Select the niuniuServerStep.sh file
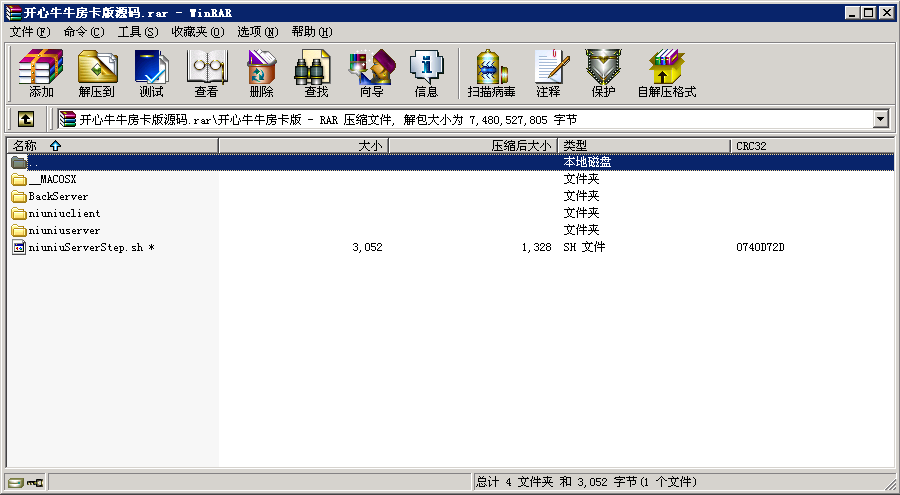Viewport: 900px width, 495px height. [x=86, y=247]
